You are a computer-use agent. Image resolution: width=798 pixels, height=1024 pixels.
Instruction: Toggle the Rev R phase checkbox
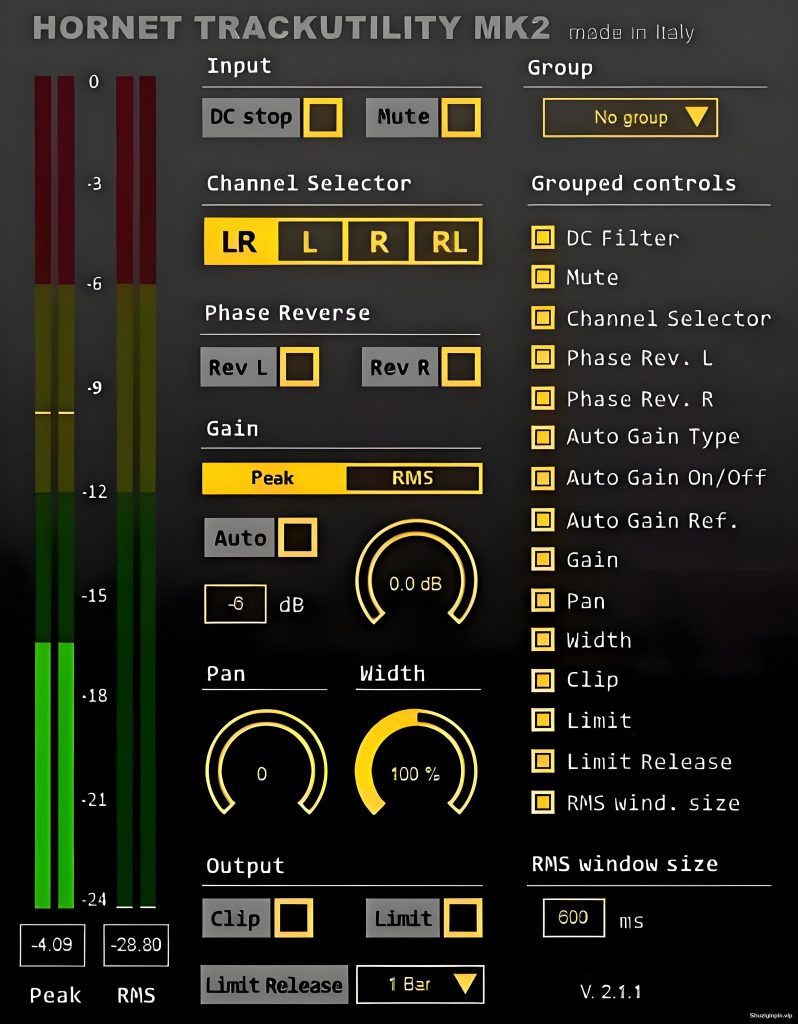click(x=461, y=366)
